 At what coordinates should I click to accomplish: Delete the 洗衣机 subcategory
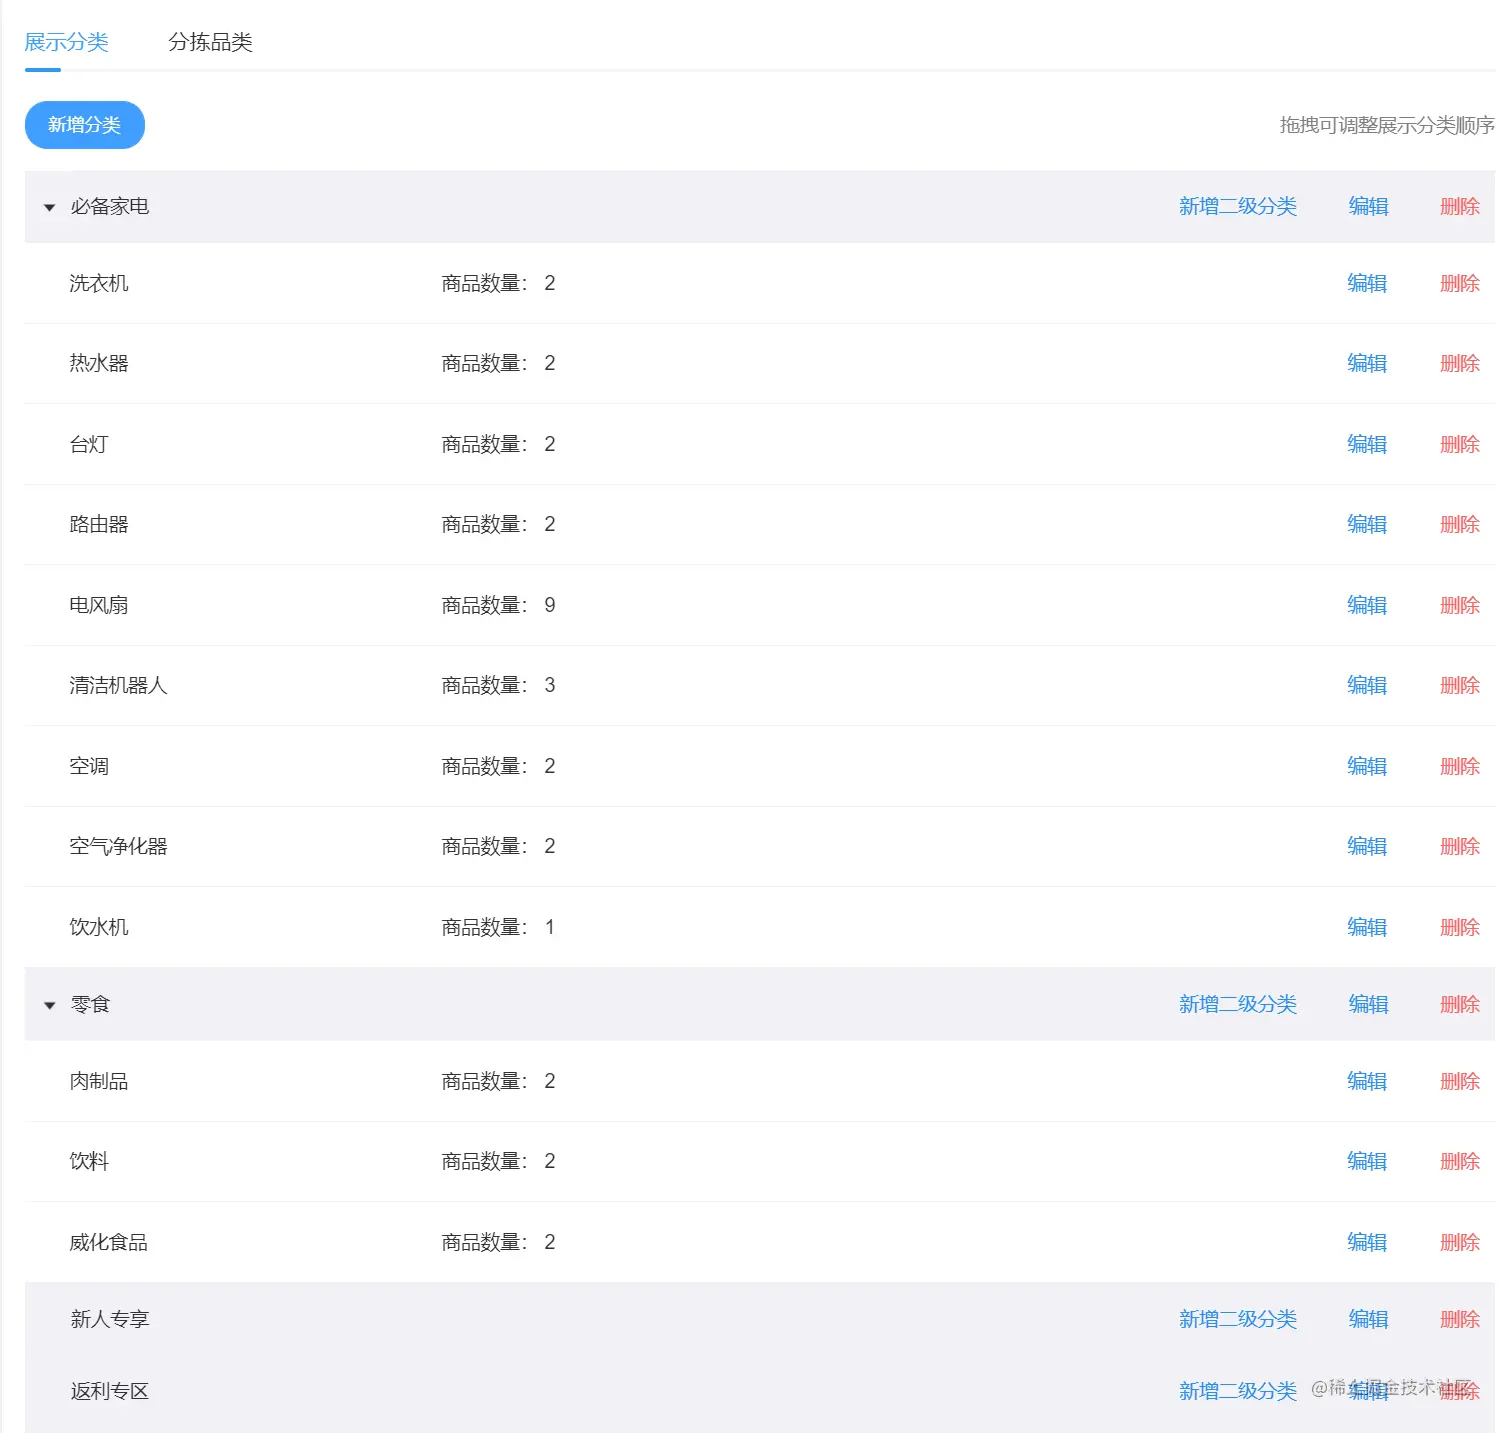coord(1459,283)
